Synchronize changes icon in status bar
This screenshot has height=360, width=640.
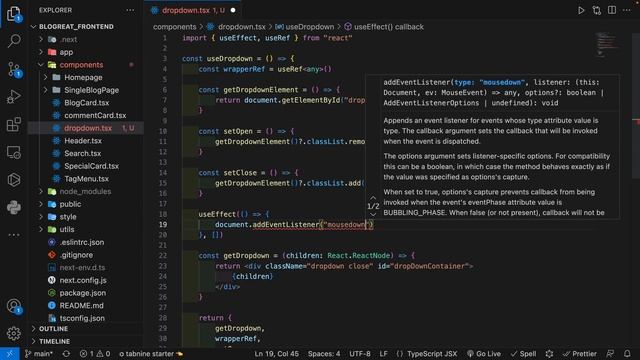point(66,354)
